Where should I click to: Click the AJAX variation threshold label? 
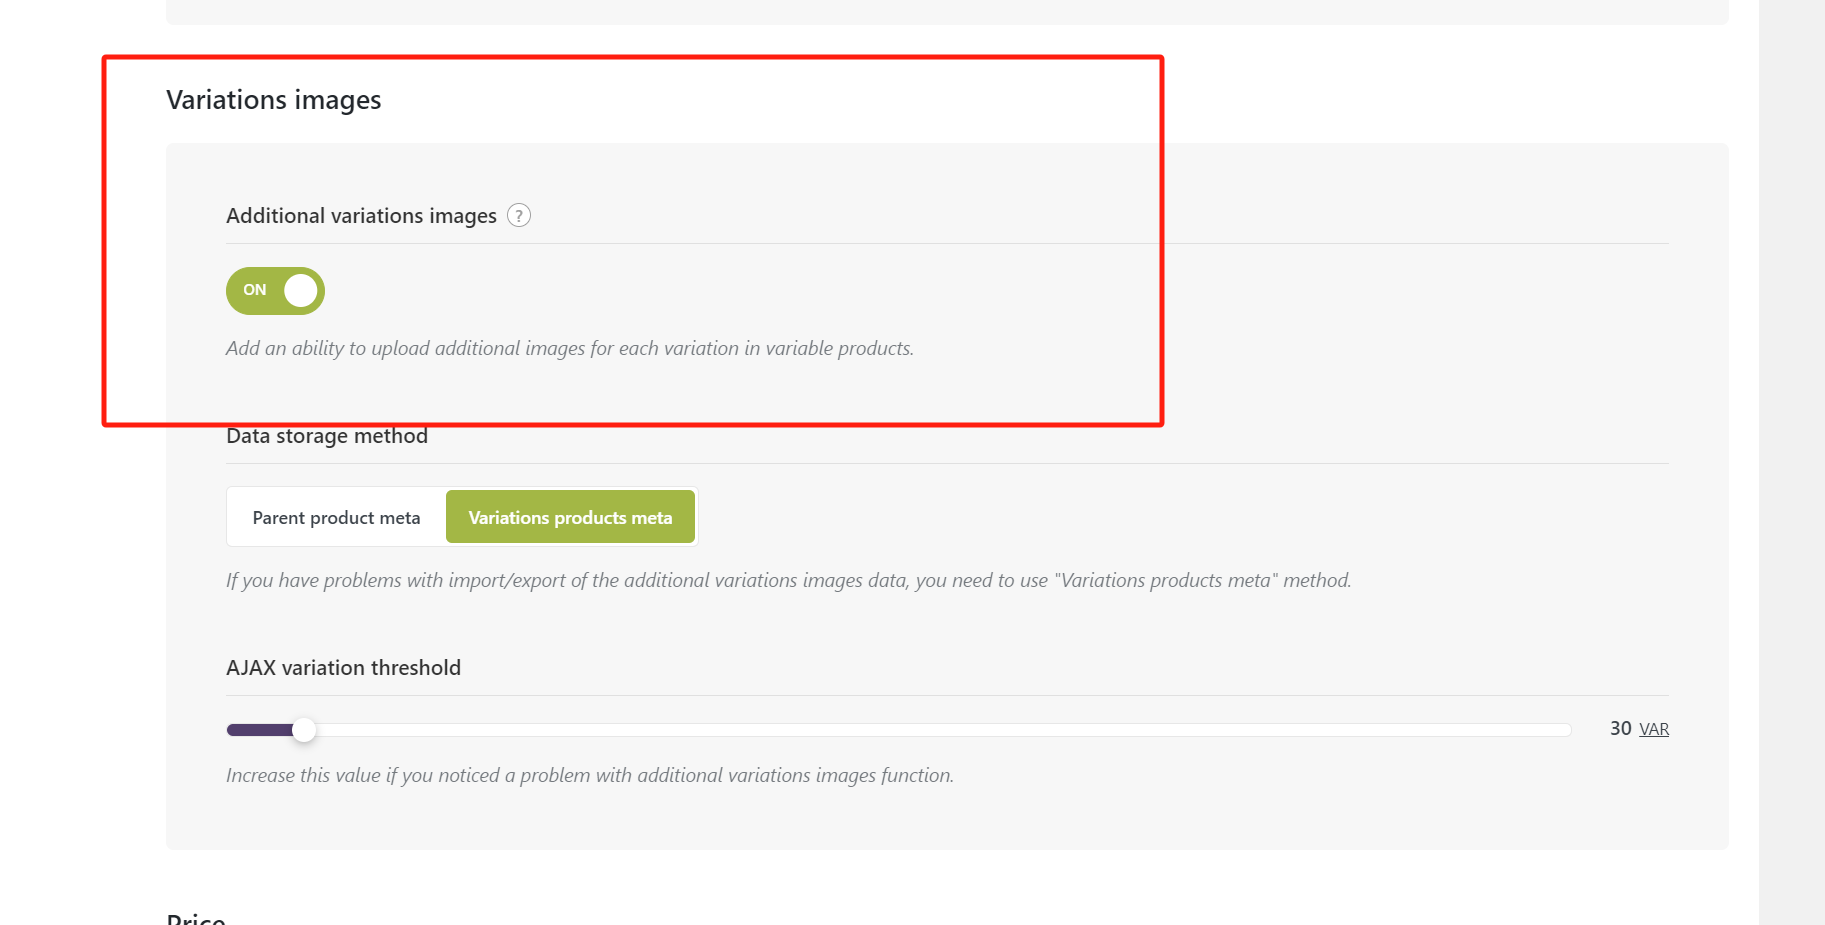[343, 668]
